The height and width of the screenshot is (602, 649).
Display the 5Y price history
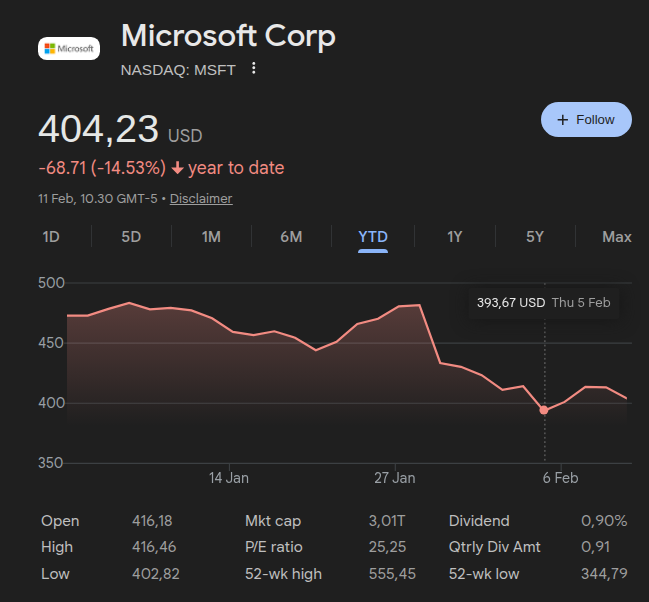(x=535, y=237)
